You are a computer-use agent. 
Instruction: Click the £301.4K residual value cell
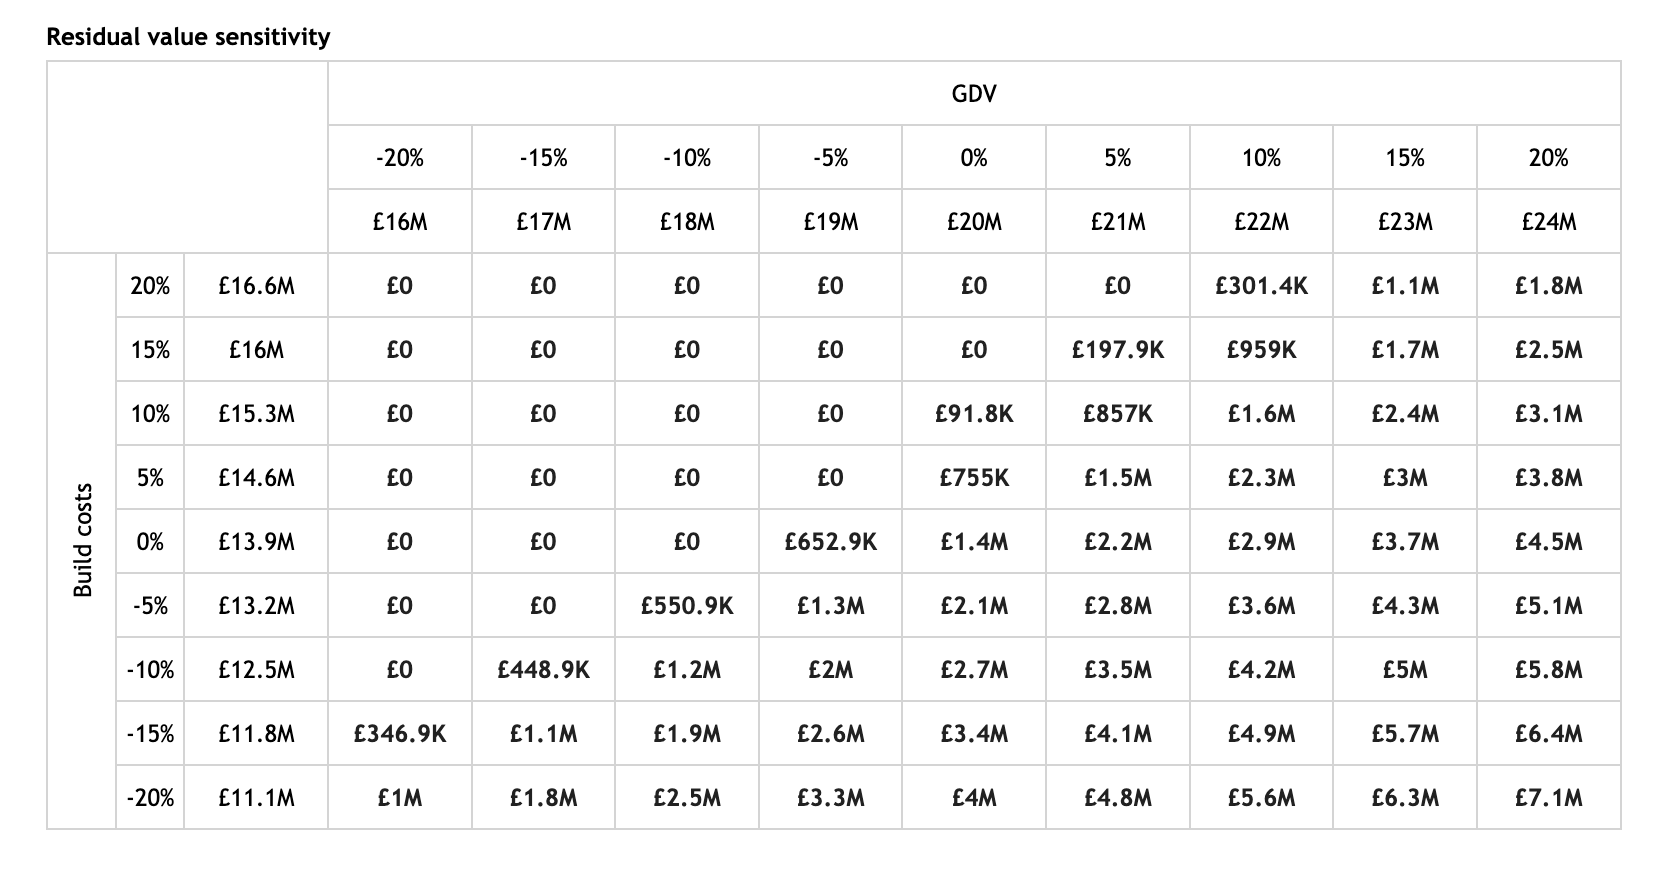coord(1261,286)
